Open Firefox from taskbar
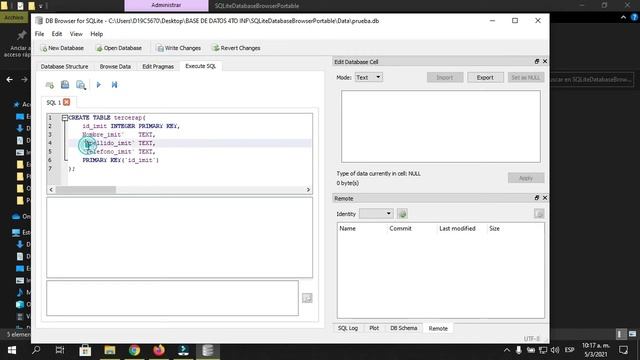 tap(159, 350)
